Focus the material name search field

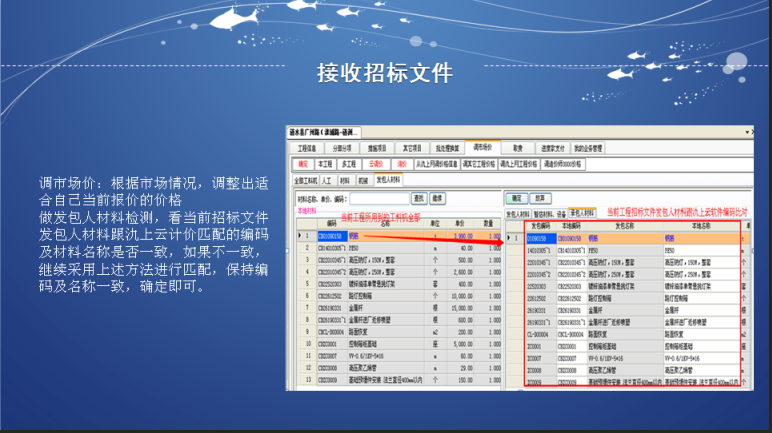point(380,199)
